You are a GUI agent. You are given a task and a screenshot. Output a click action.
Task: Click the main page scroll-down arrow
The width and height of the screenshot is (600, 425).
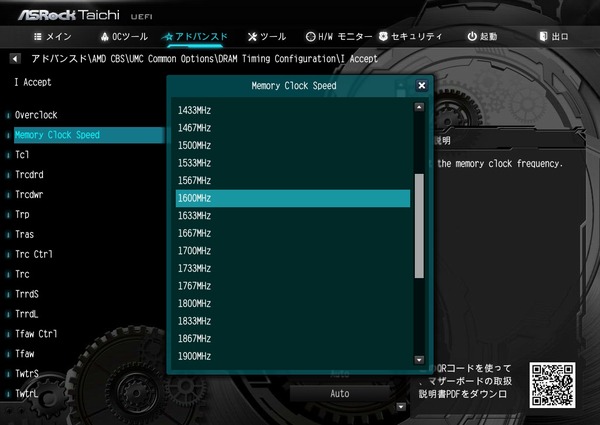tap(401, 407)
